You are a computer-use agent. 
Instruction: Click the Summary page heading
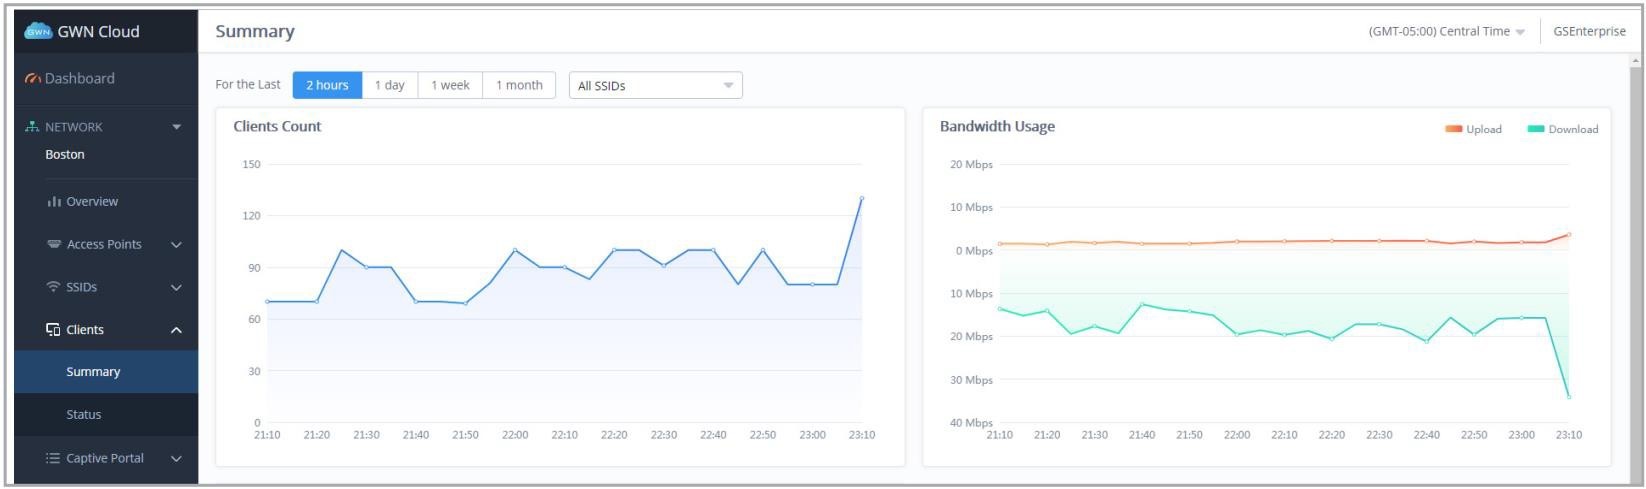[255, 32]
